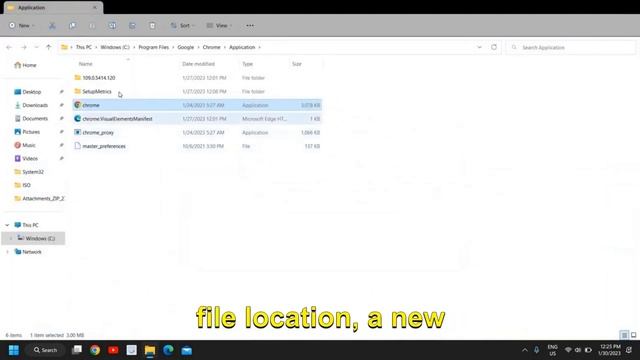The width and height of the screenshot is (640, 360).
Task: Click the Cut icon in toolbar
Action: point(52,26)
